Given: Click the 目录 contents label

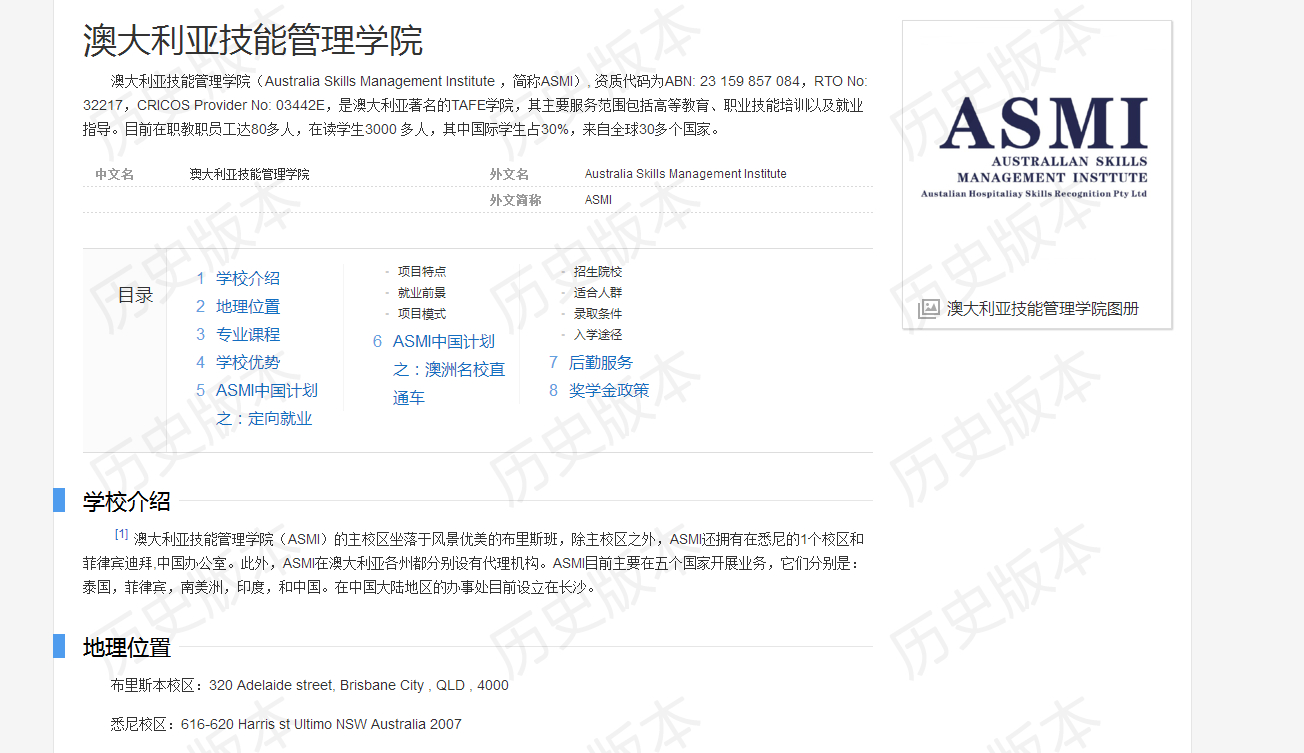Looking at the screenshot, I should [x=136, y=294].
